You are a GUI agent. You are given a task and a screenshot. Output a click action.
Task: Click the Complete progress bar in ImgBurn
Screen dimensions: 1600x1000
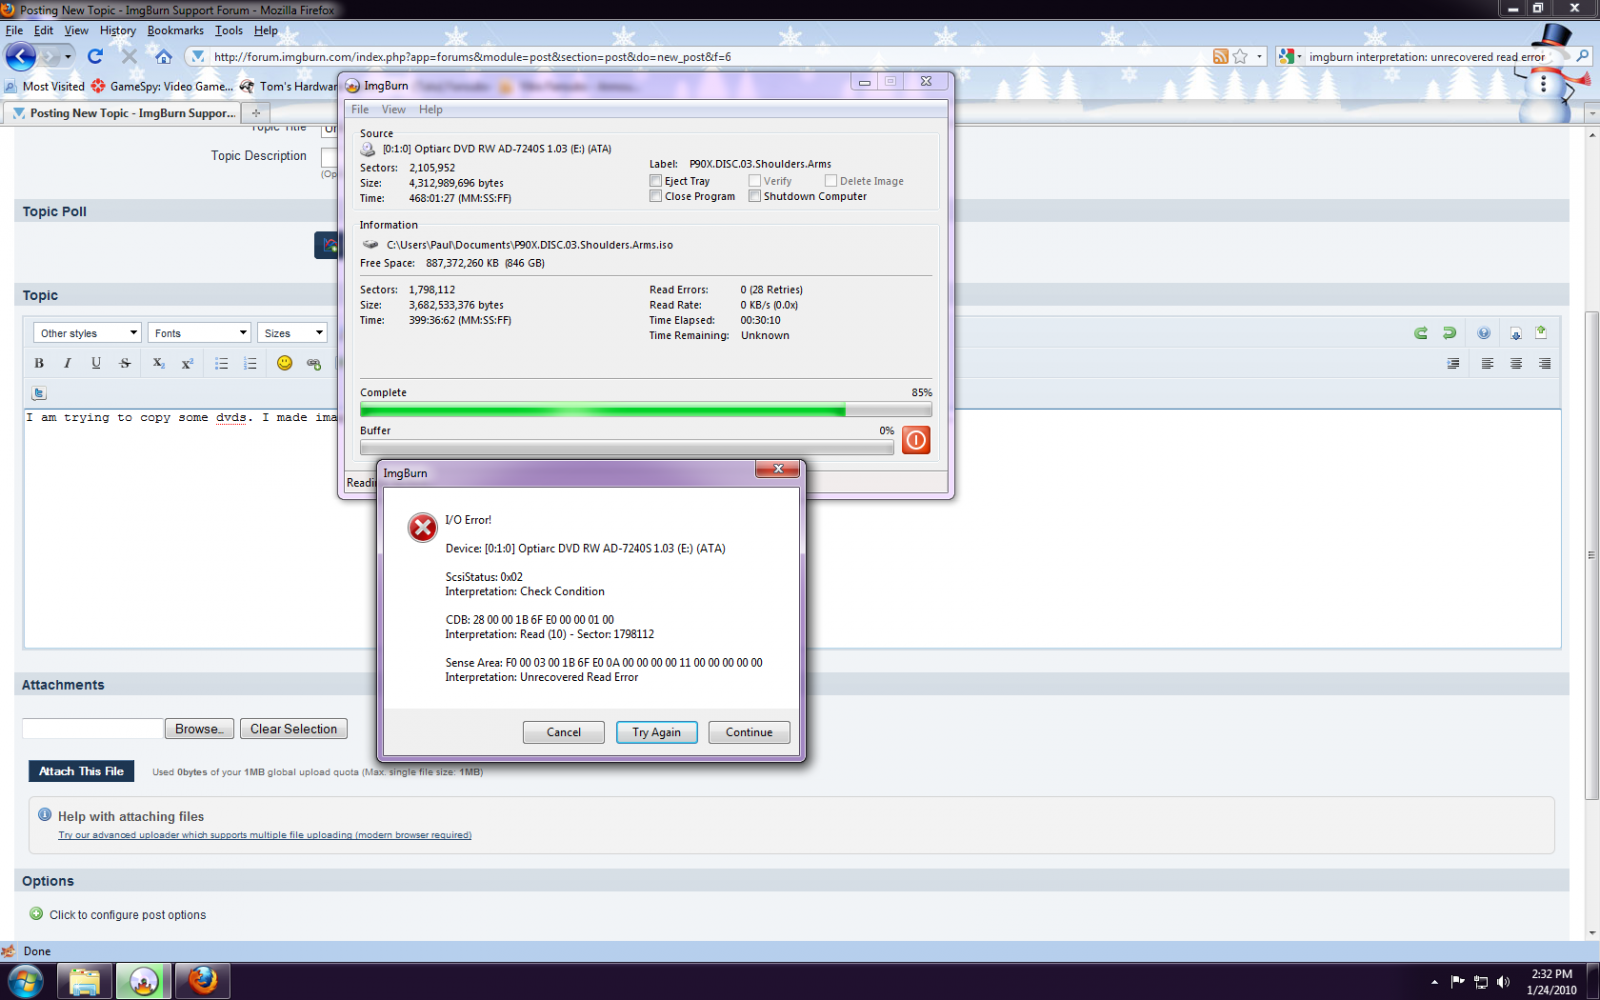(646, 410)
